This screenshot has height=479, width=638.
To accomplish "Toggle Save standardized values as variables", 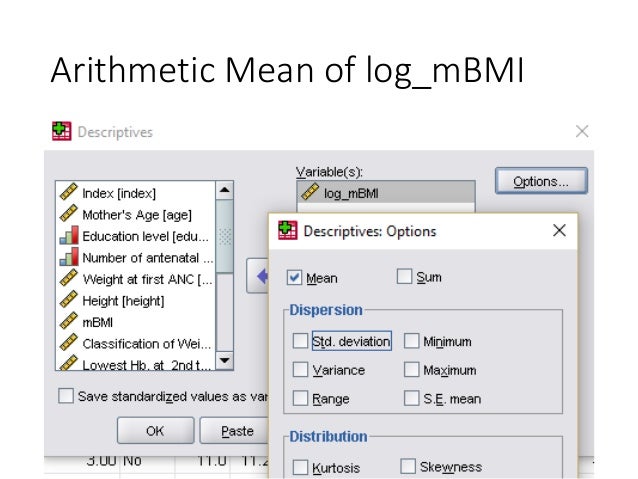I will [x=66, y=396].
